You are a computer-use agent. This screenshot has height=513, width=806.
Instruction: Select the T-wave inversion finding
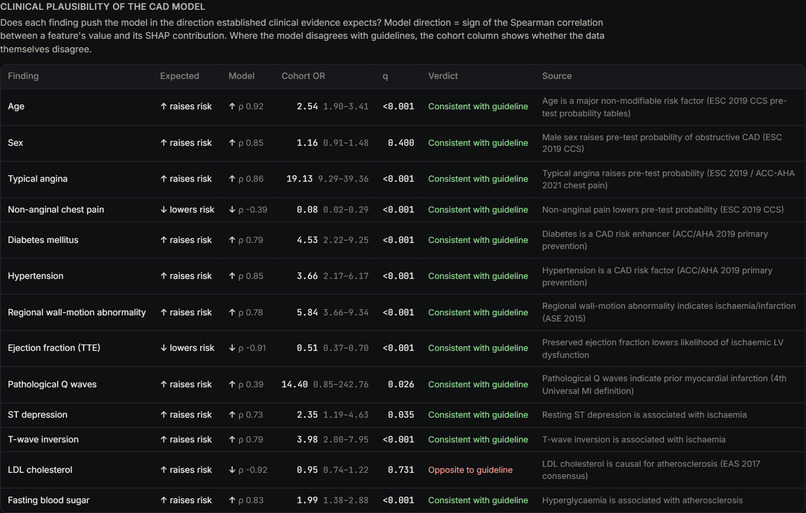click(43, 439)
